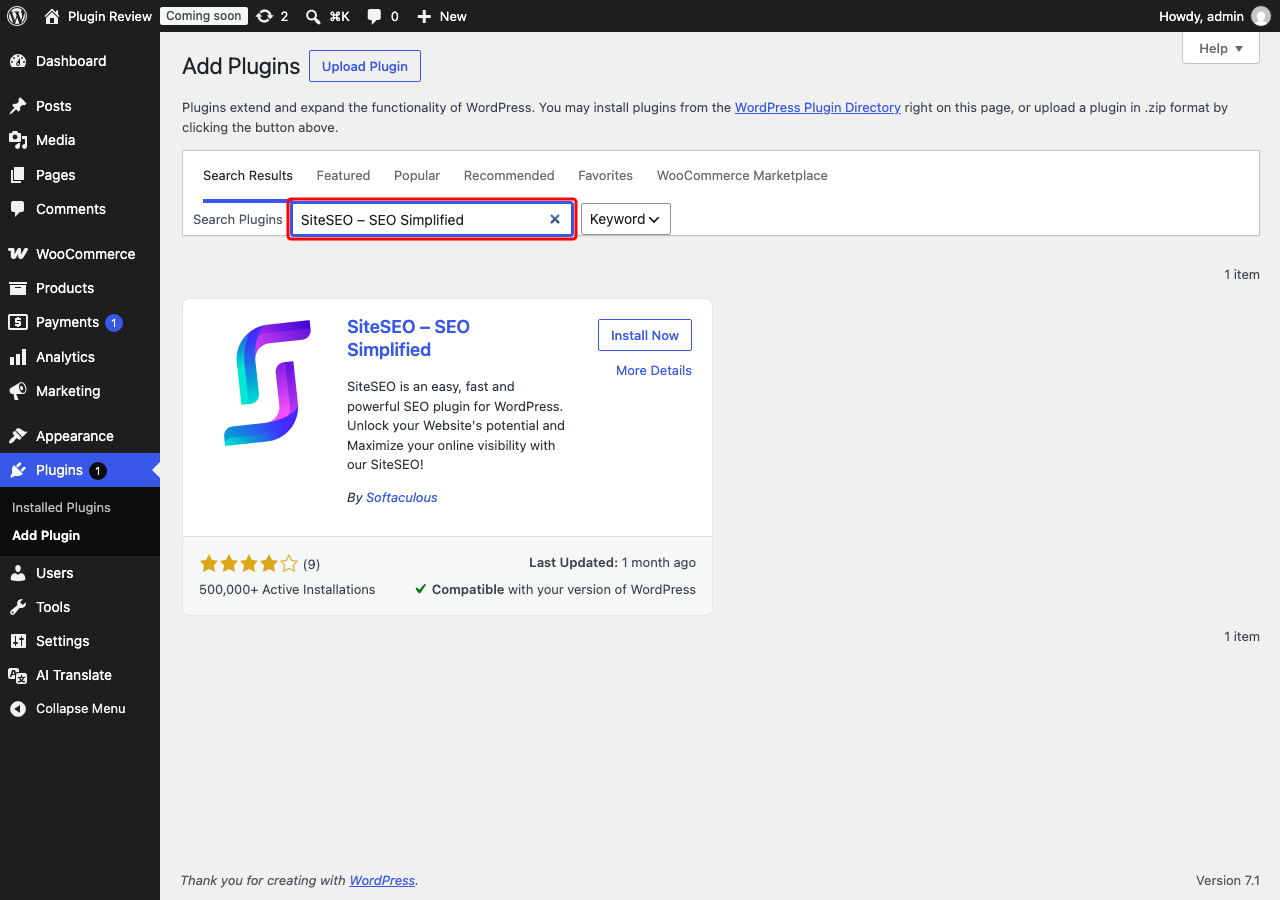
Task: Click the Plugins plug icon
Action: click(x=18, y=470)
